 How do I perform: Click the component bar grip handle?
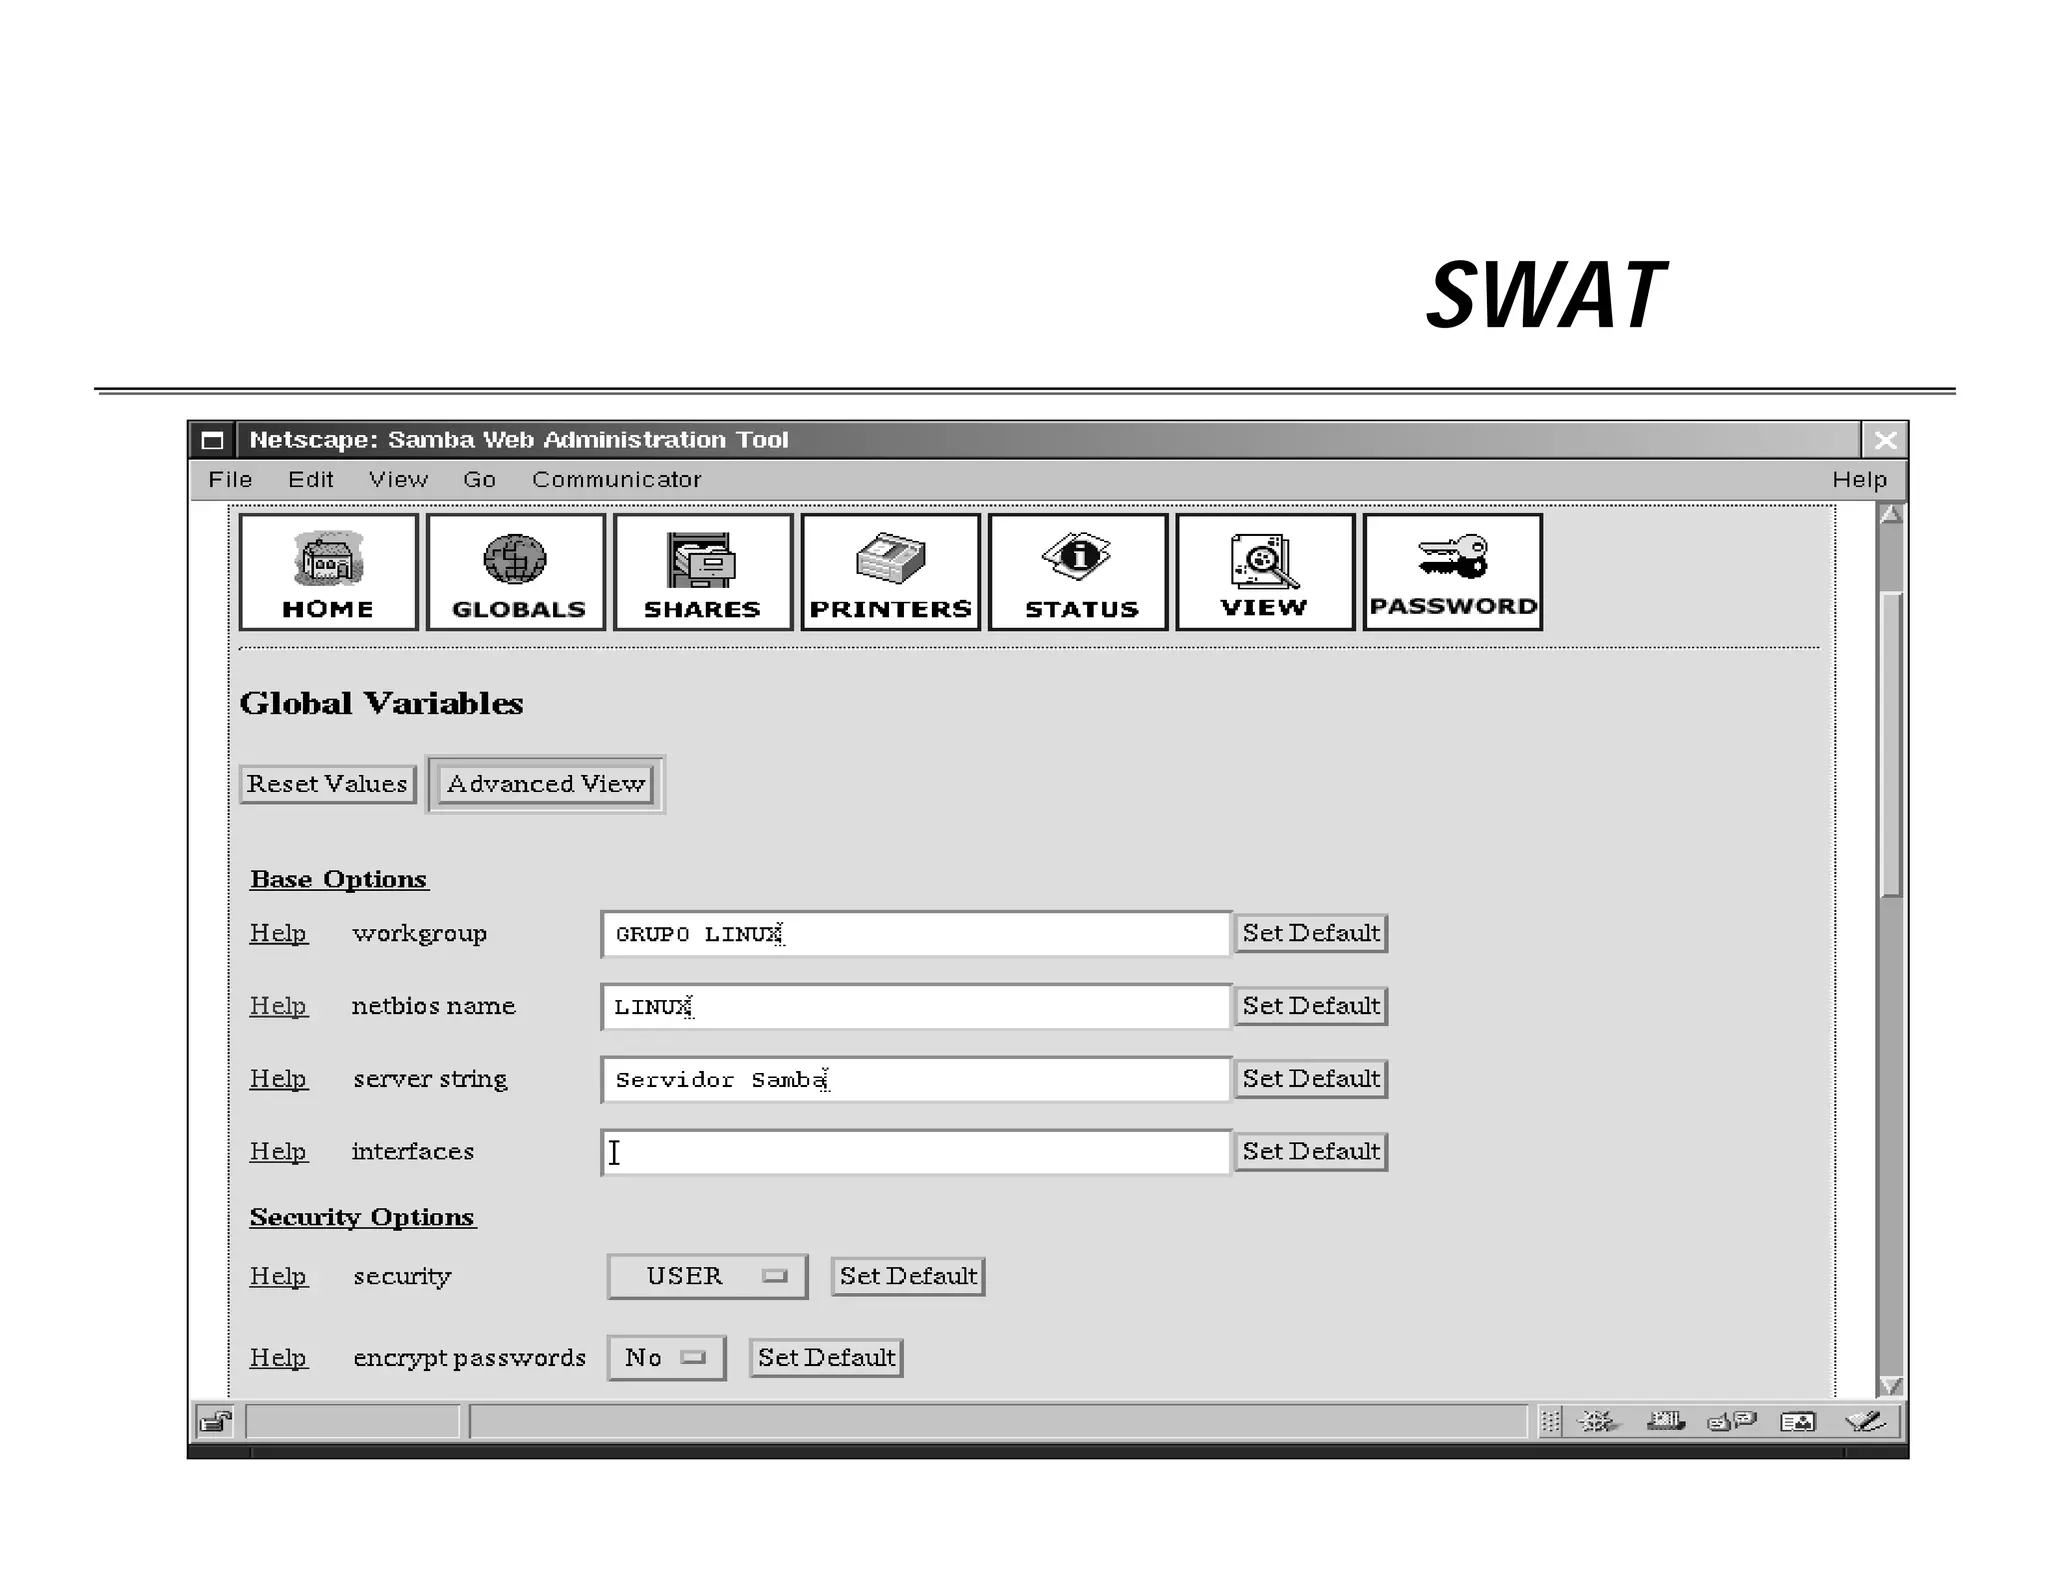click(1550, 1421)
